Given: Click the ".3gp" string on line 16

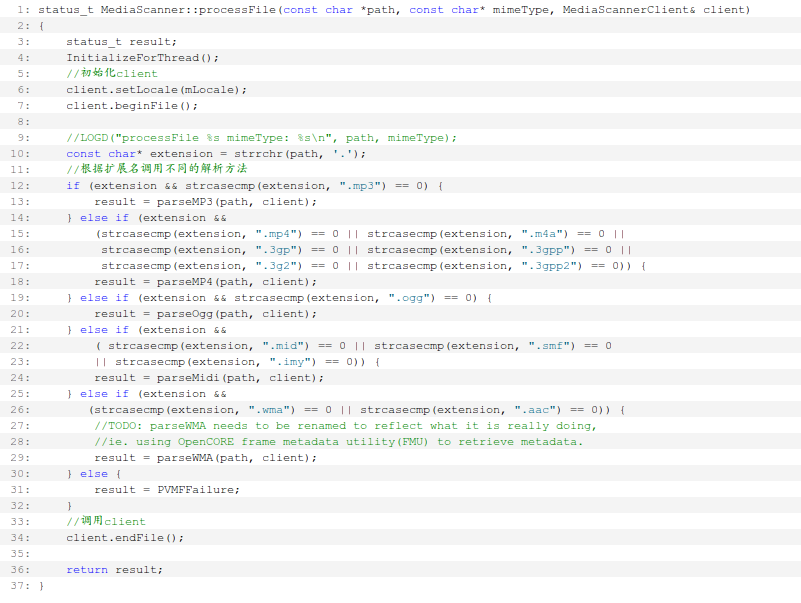Looking at the screenshot, I should pos(278,250).
